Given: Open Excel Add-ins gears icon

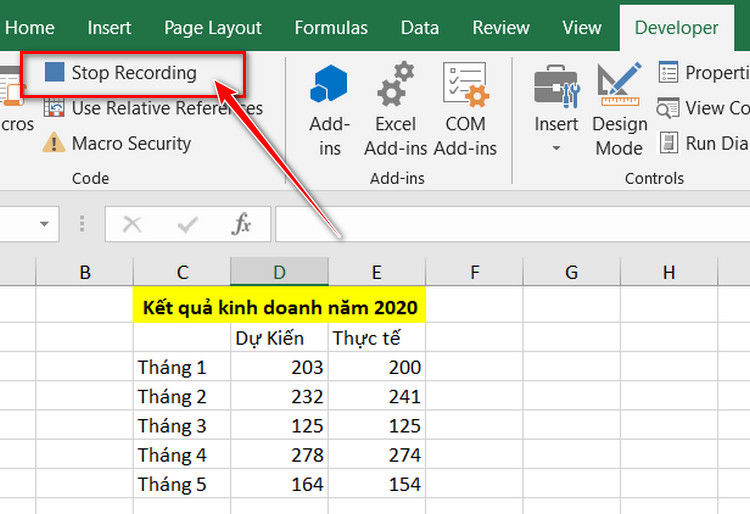Looking at the screenshot, I should click(x=396, y=84).
